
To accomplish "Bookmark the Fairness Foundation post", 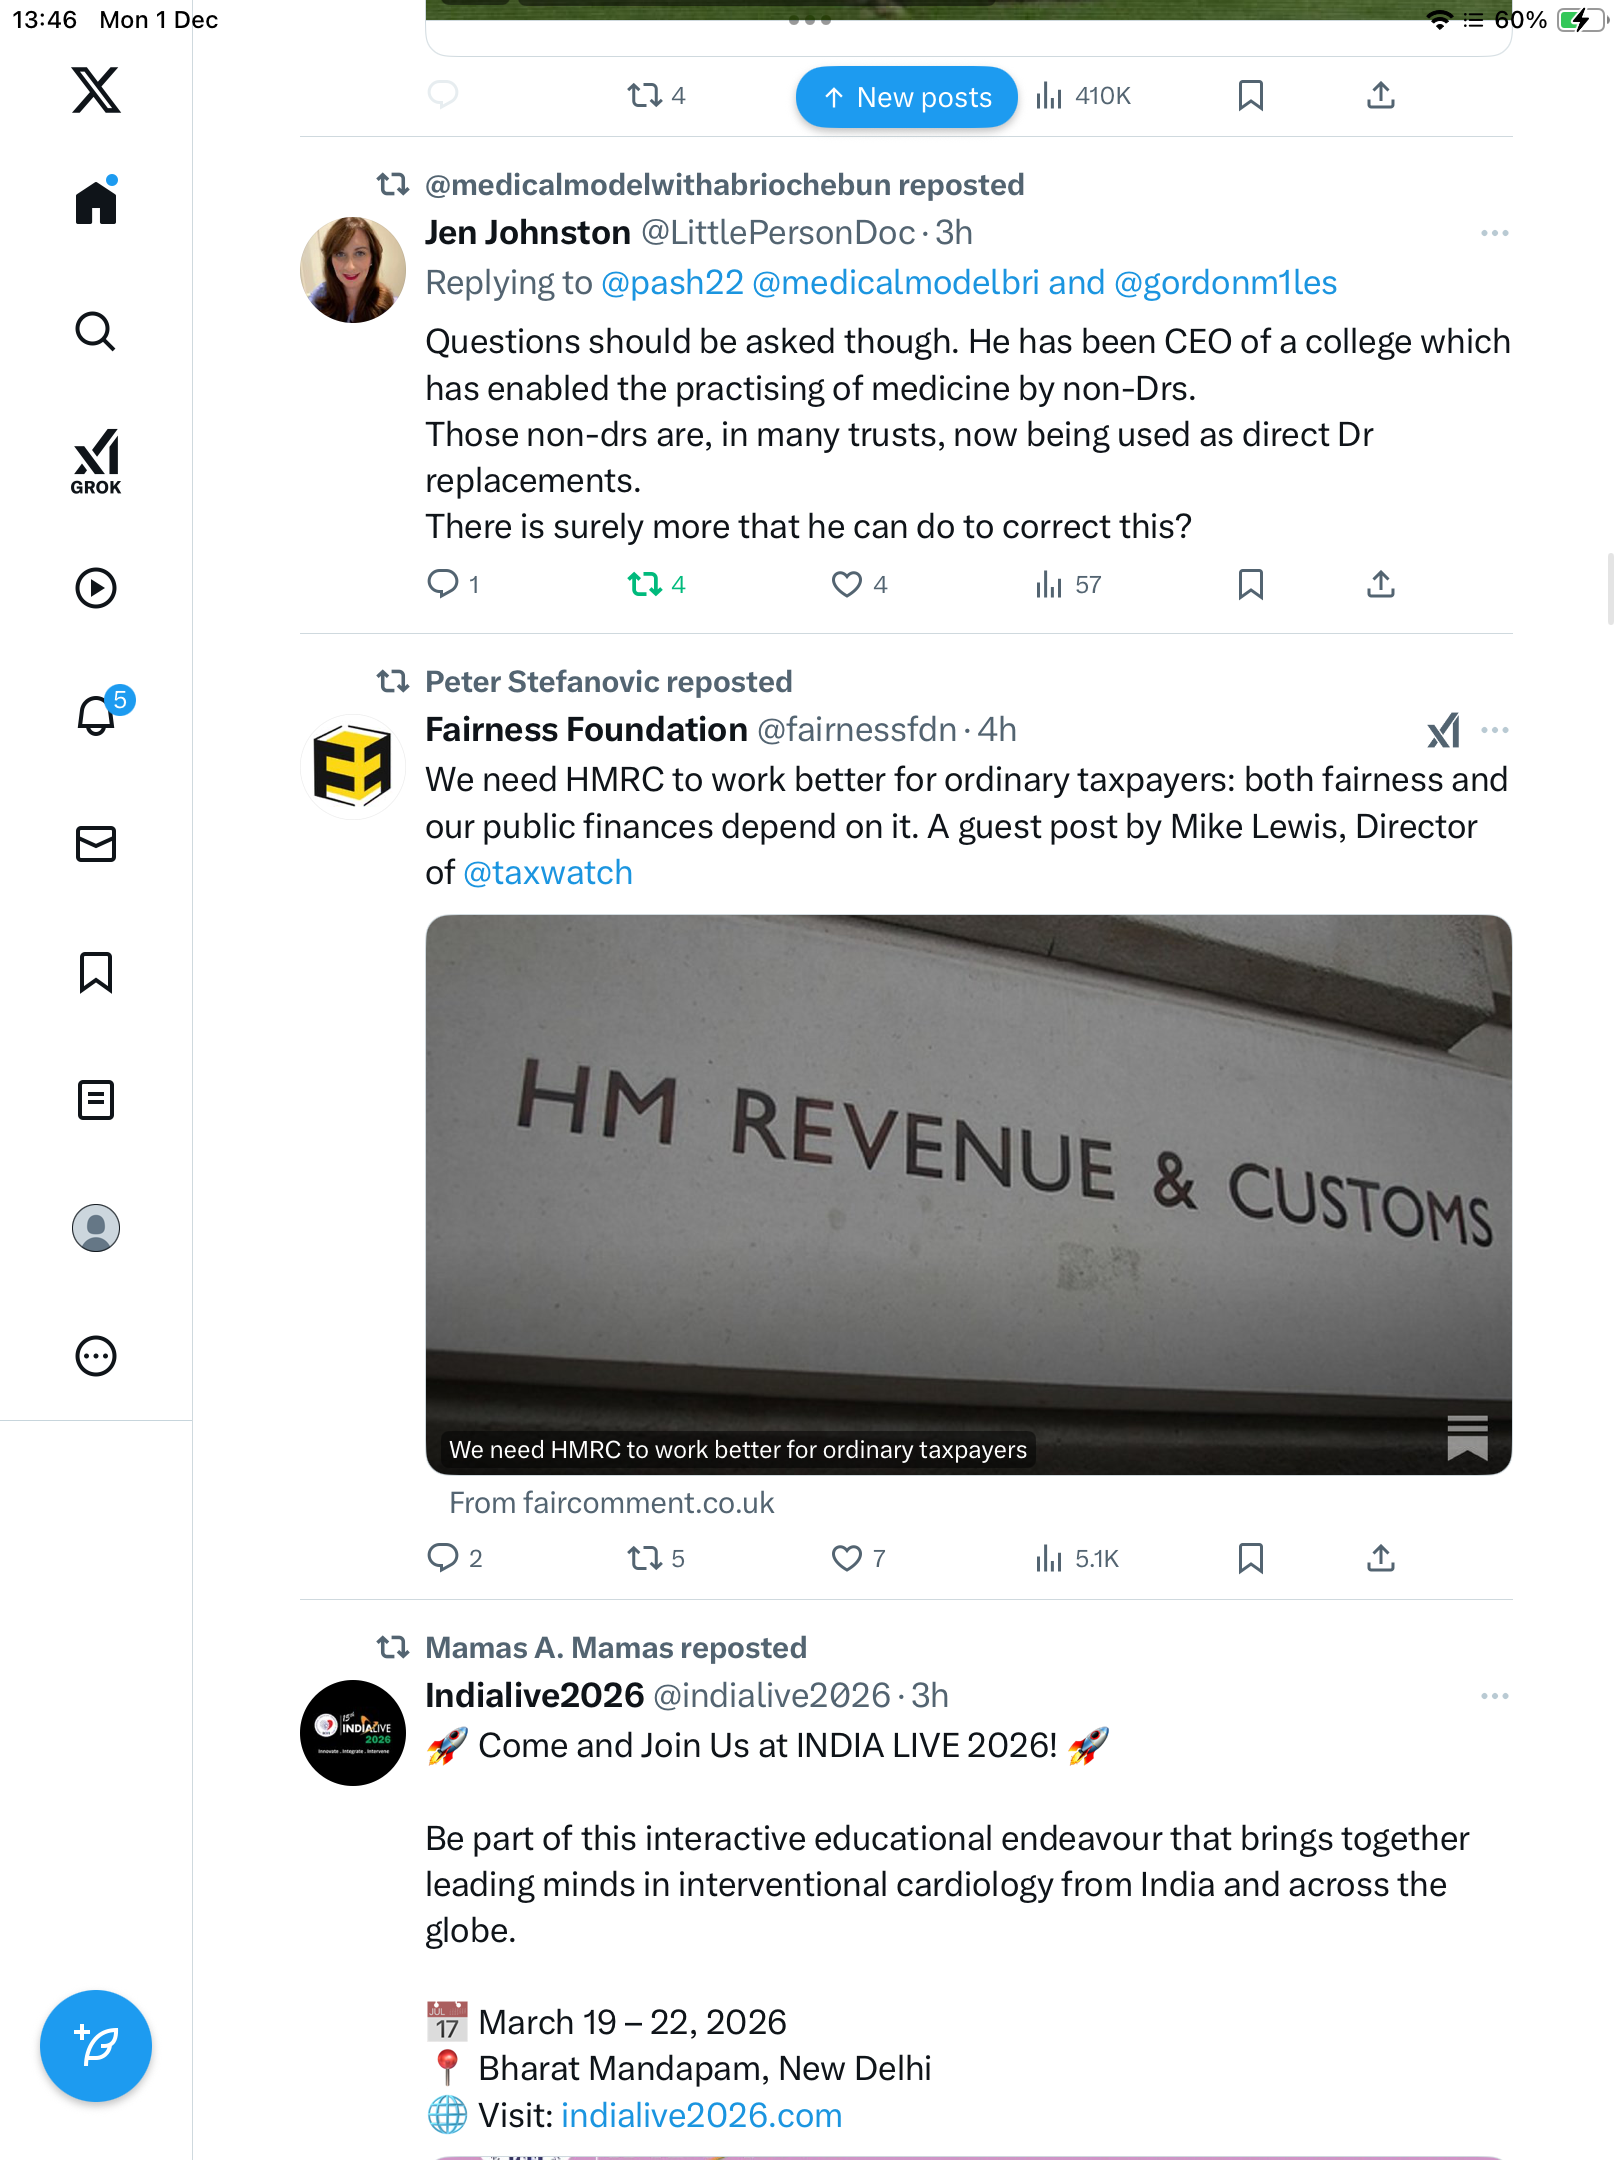I will click(x=1250, y=1558).
